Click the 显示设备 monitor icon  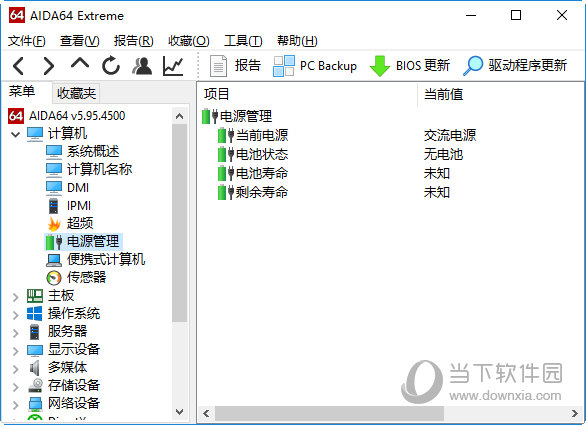pyautogui.click(x=35, y=350)
